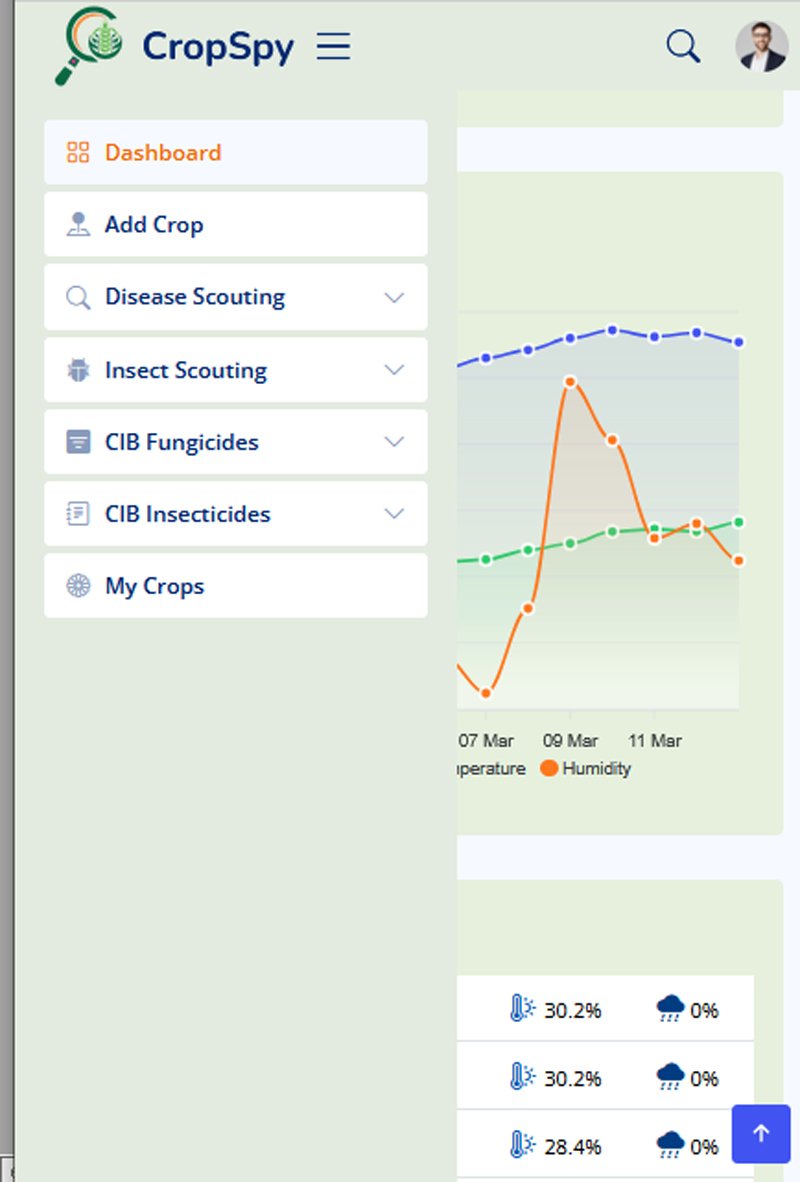This screenshot has height=1182, width=800.
Task: Select the Dashboard grid icon
Action: 78,152
